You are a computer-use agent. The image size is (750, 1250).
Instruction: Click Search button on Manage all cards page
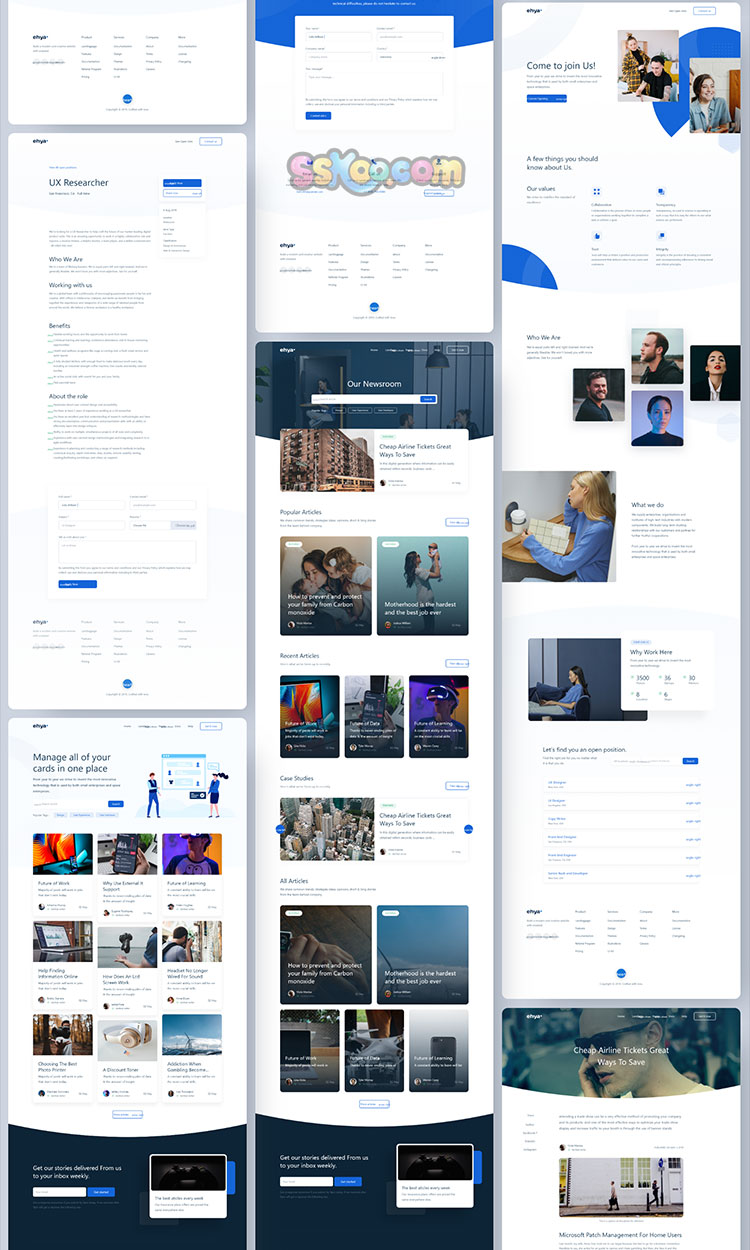pos(116,804)
